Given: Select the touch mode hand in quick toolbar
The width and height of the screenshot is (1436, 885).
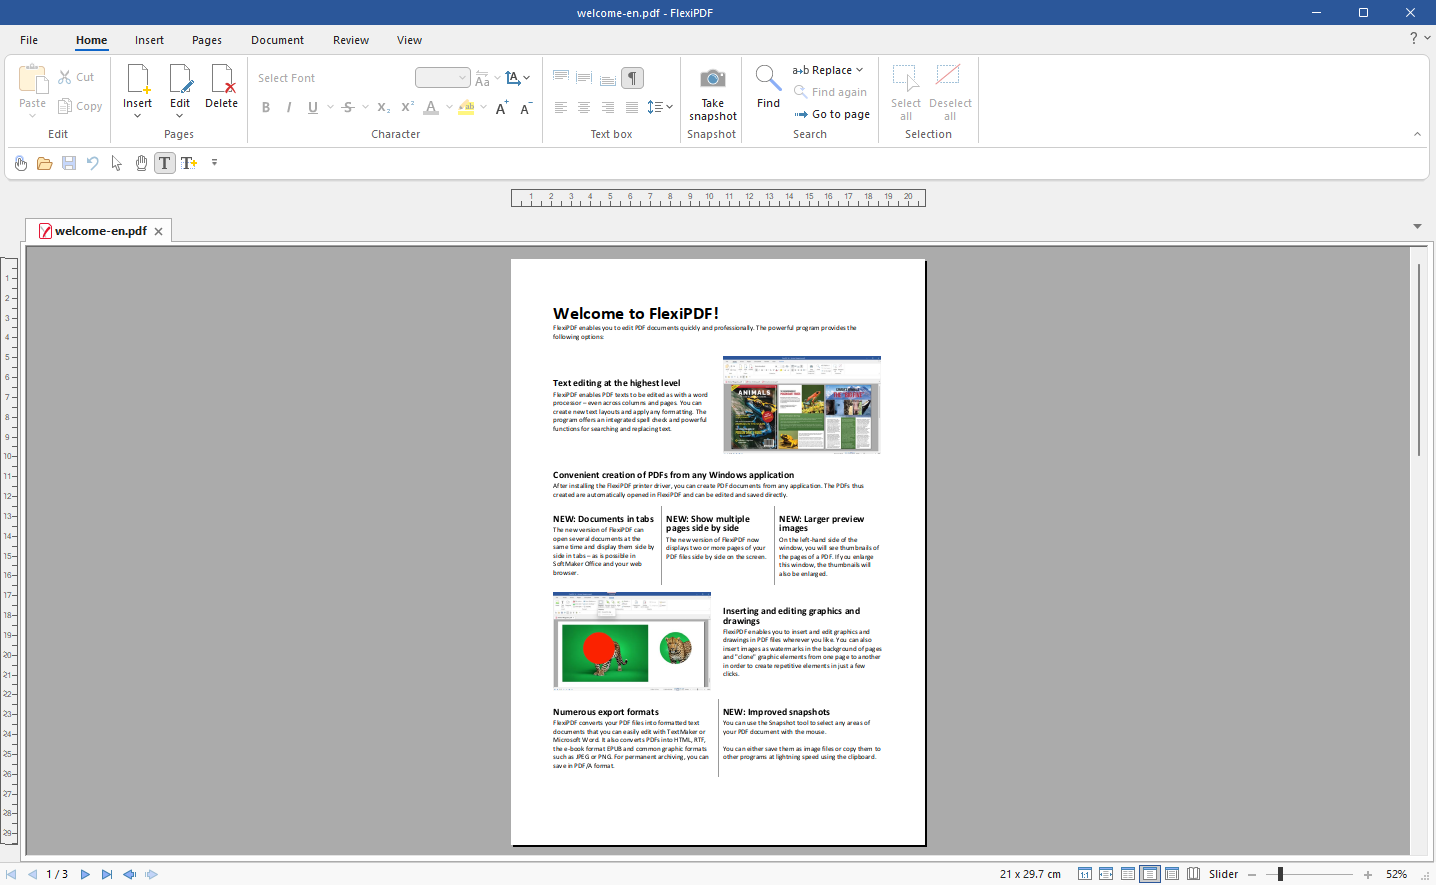Looking at the screenshot, I should click(x=21, y=163).
